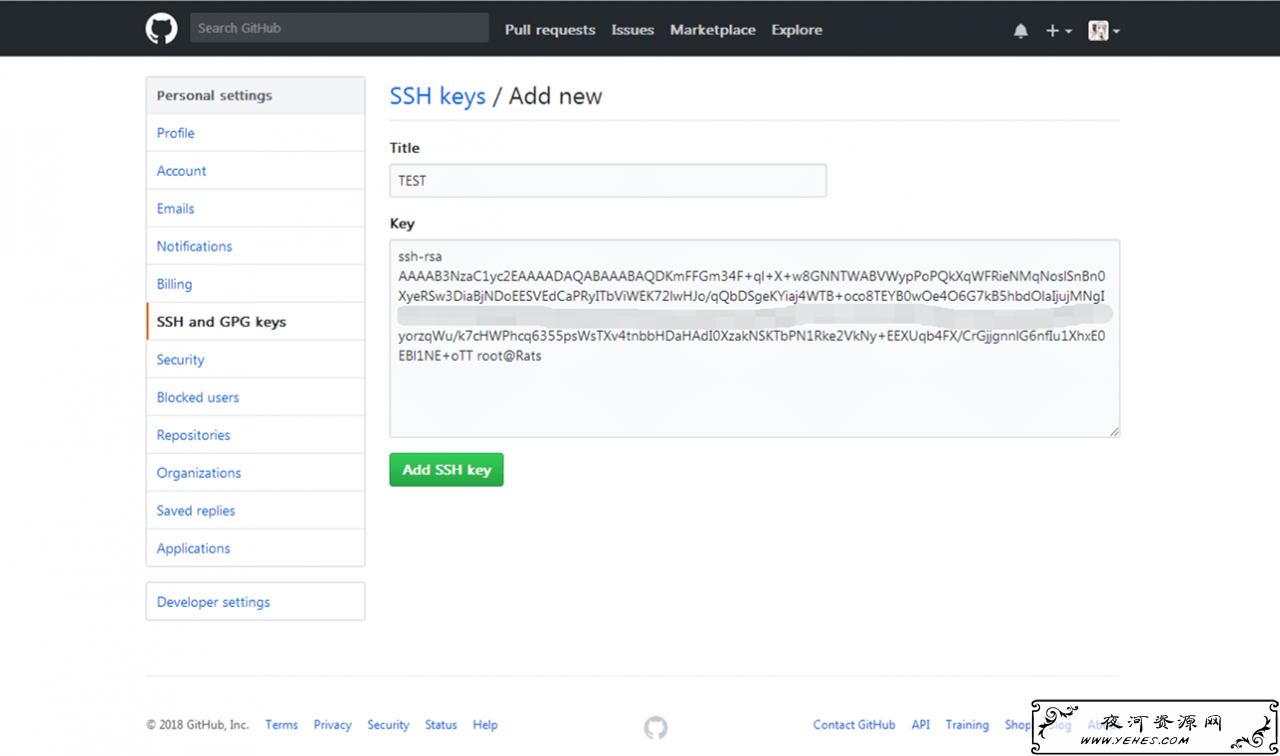Click the Title input containing TEST
This screenshot has width=1280, height=756.
(608, 181)
